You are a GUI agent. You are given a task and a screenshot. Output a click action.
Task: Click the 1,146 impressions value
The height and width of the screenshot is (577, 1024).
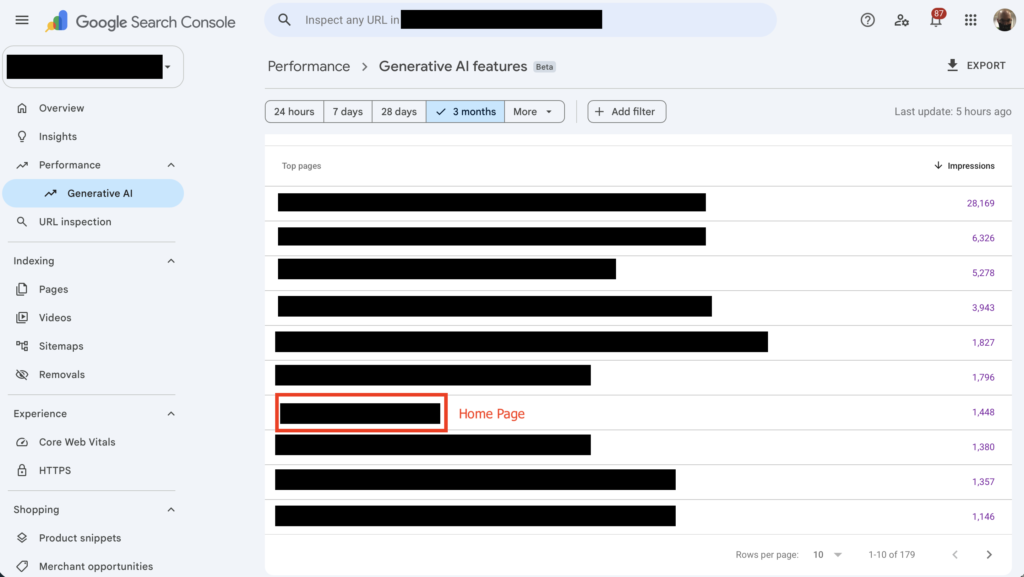click(983, 517)
